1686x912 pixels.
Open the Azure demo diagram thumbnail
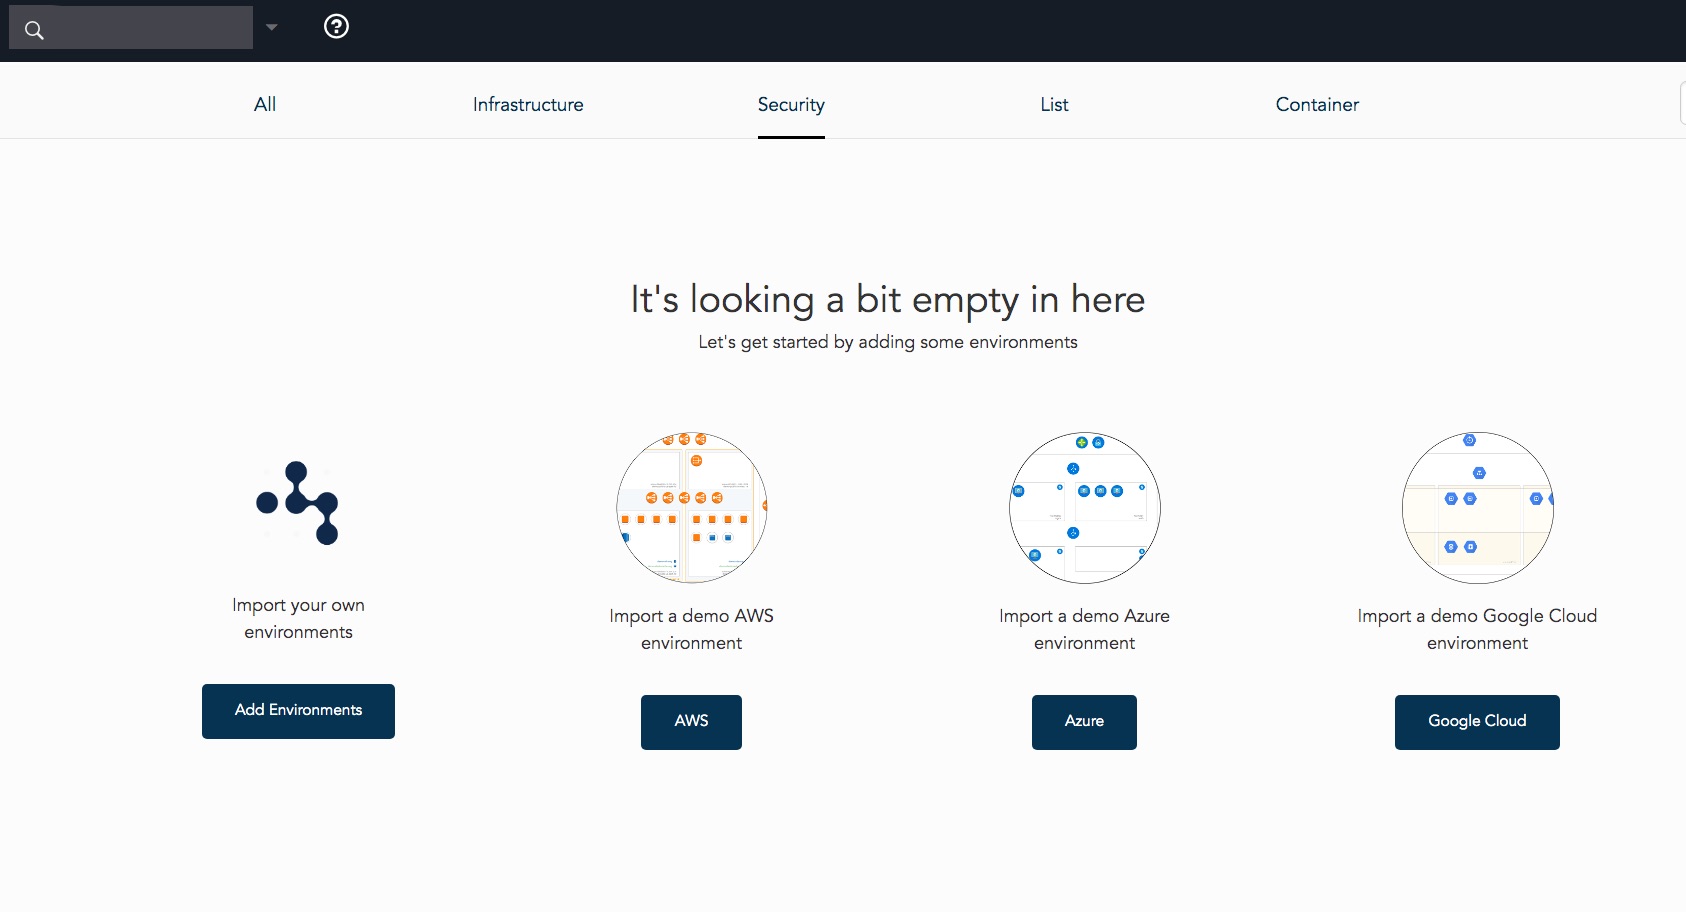[x=1085, y=508]
